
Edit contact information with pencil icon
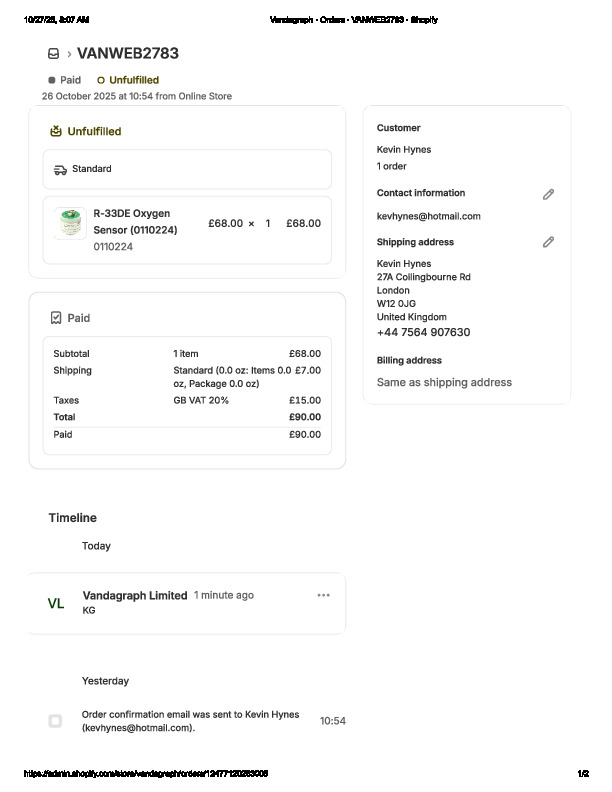pos(548,194)
